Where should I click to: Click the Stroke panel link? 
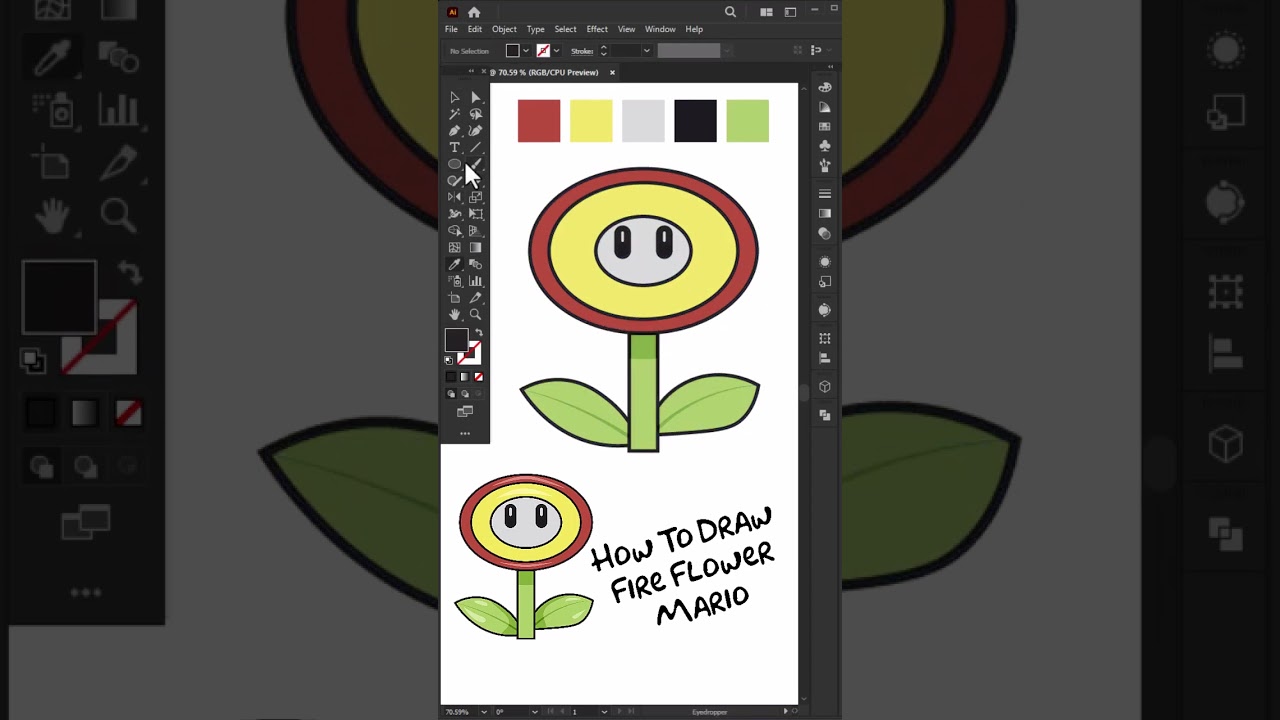[582, 51]
